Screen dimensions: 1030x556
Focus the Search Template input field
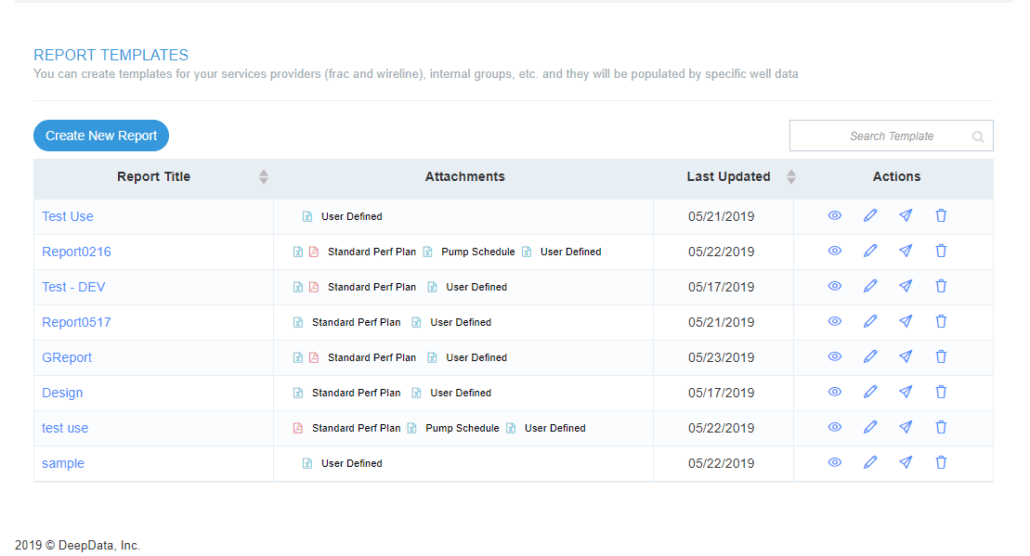point(891,136)
